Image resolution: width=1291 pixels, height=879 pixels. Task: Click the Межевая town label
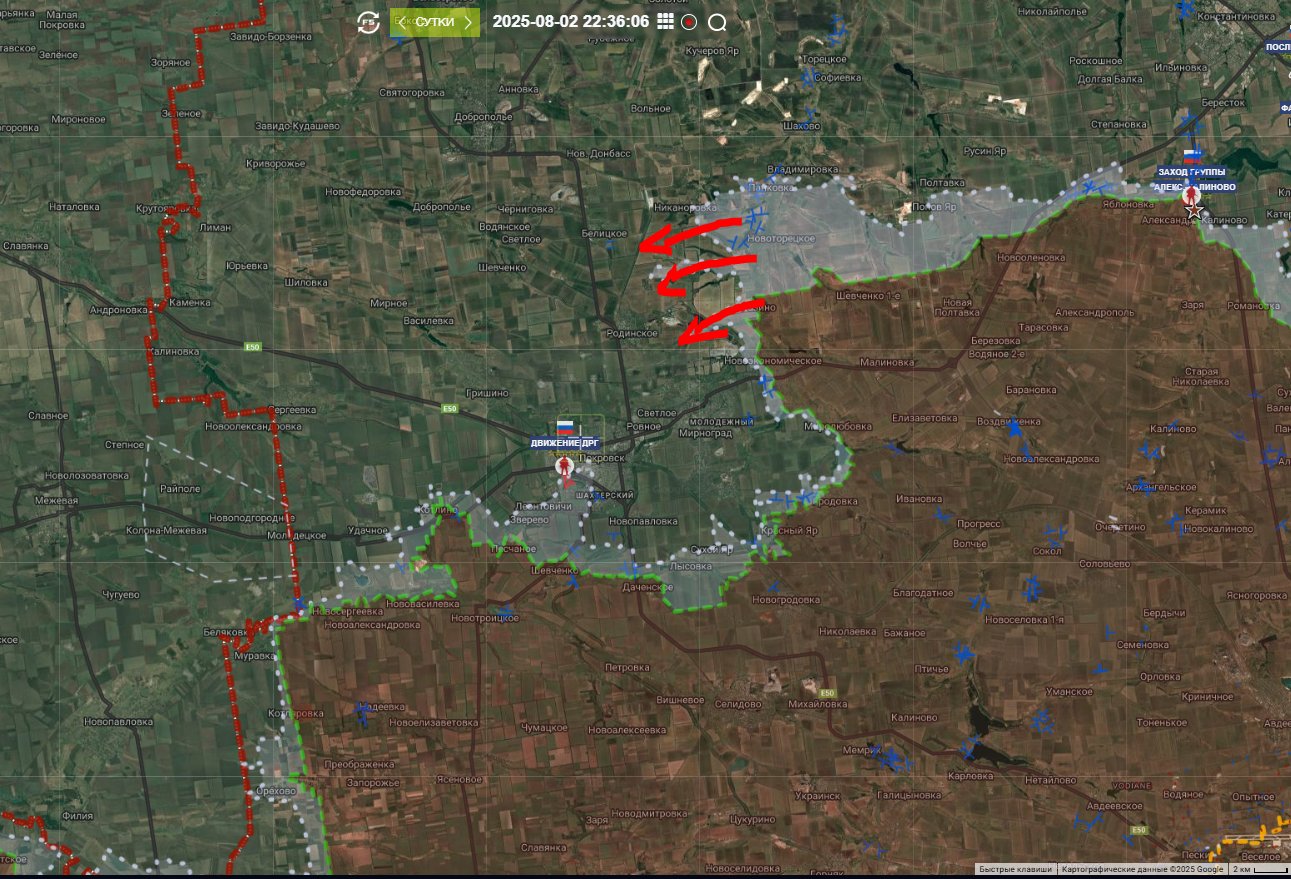point(56,499)
